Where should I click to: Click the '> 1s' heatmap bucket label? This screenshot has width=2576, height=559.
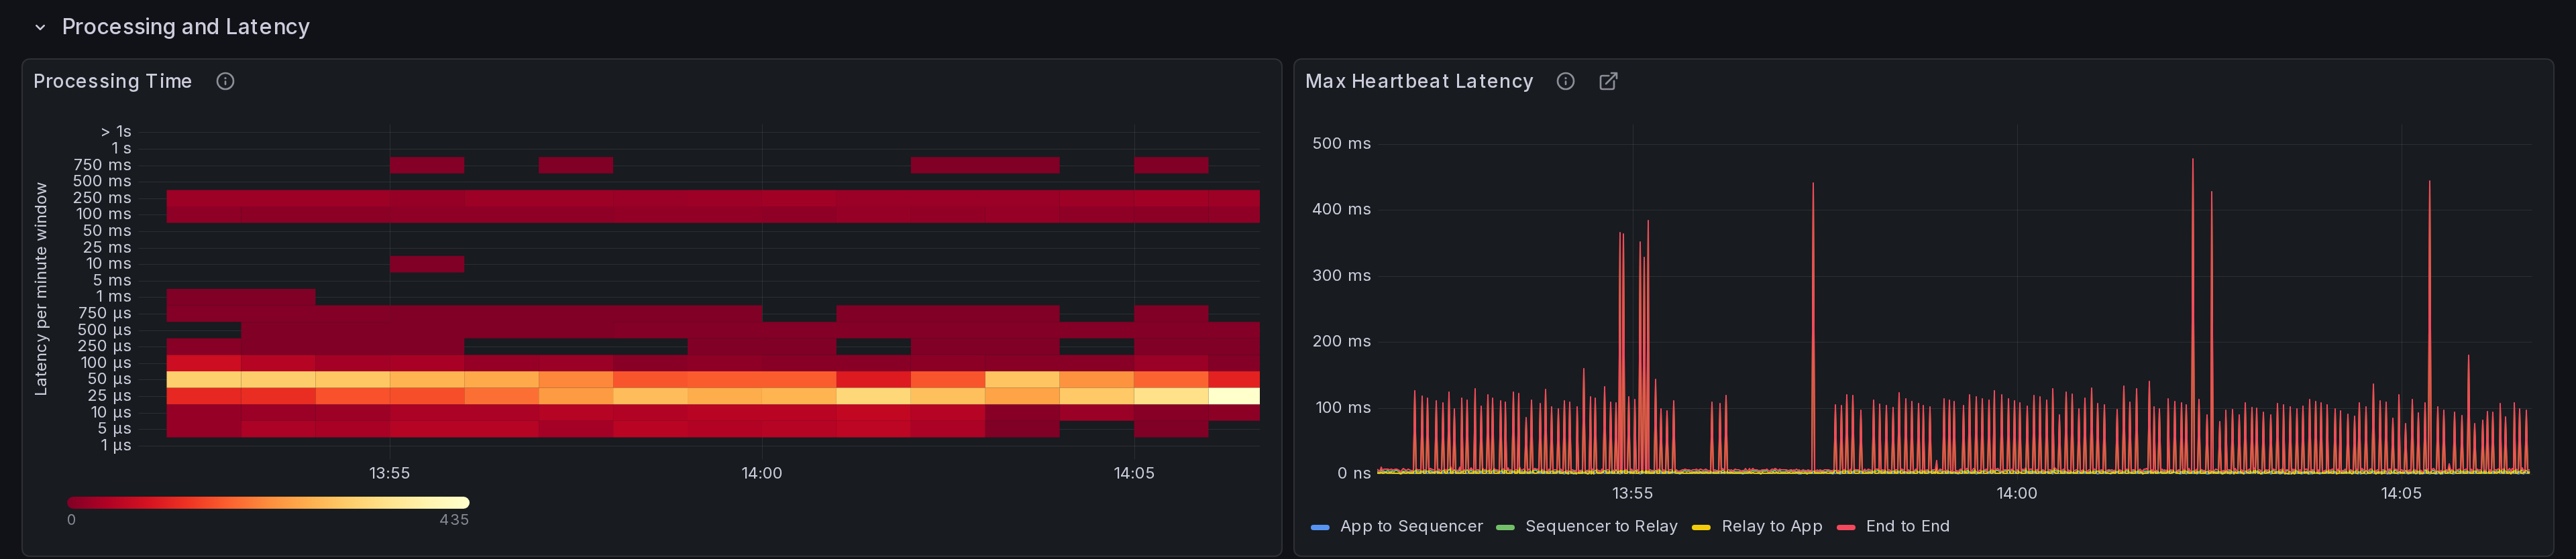point(116,131)
